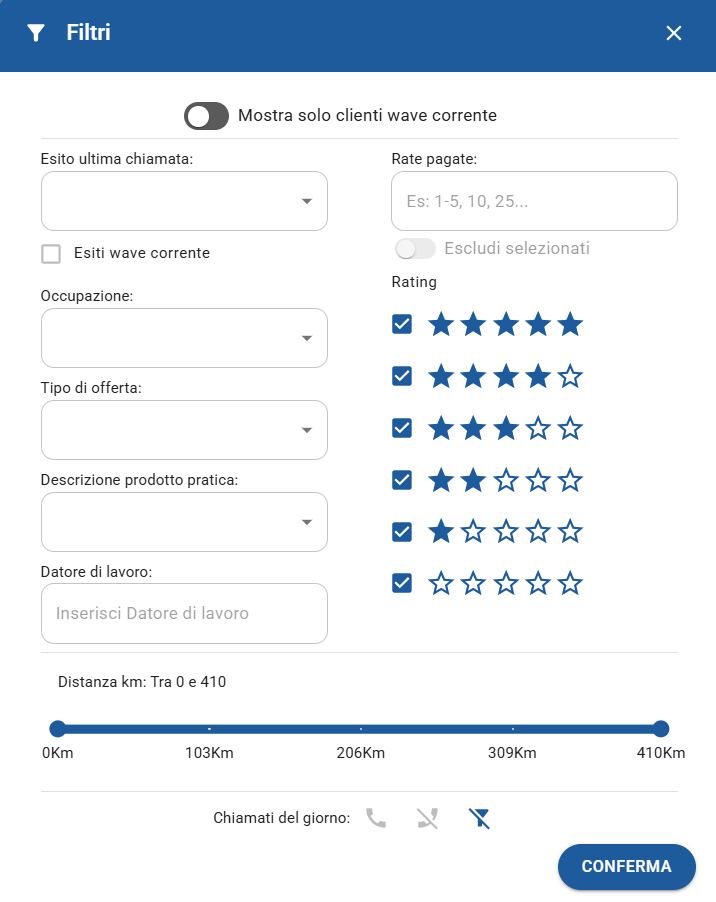The width and height of the screenshot is (716, 902).
Task: Click the missed-call phone icon
Action: pos(428,819)
